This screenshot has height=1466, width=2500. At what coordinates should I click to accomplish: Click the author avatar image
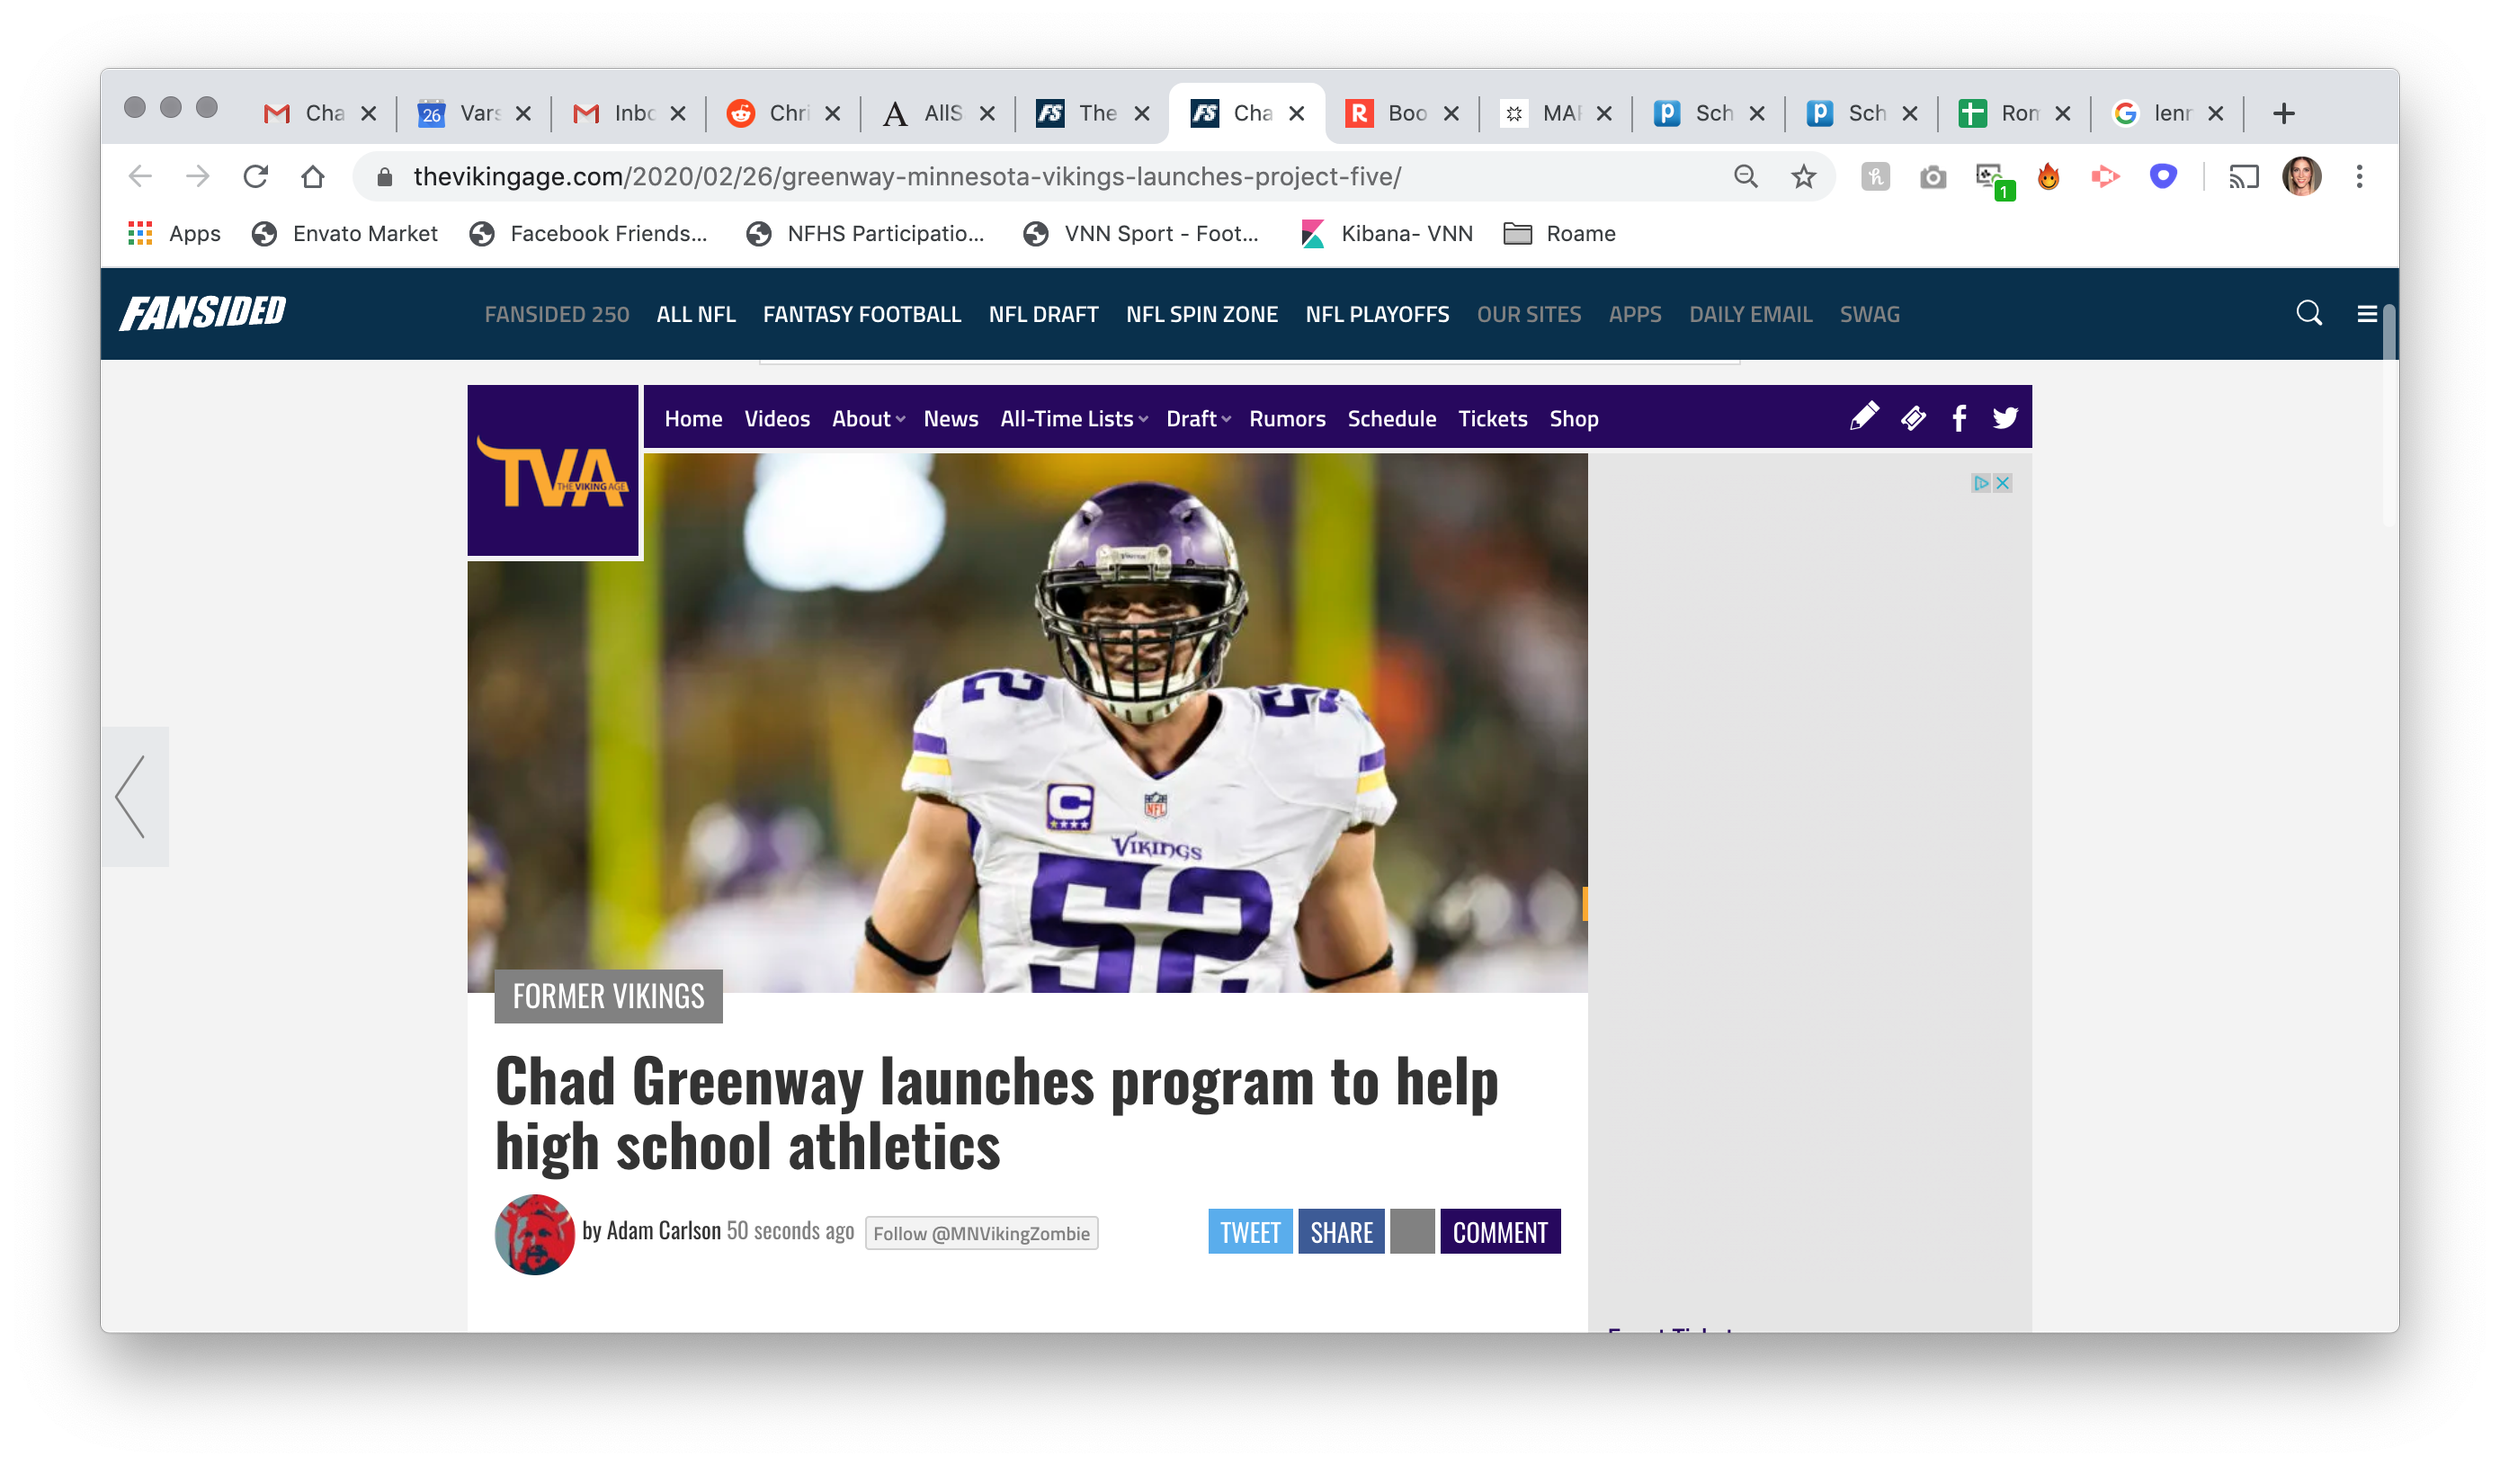[x=535, y=1234]
